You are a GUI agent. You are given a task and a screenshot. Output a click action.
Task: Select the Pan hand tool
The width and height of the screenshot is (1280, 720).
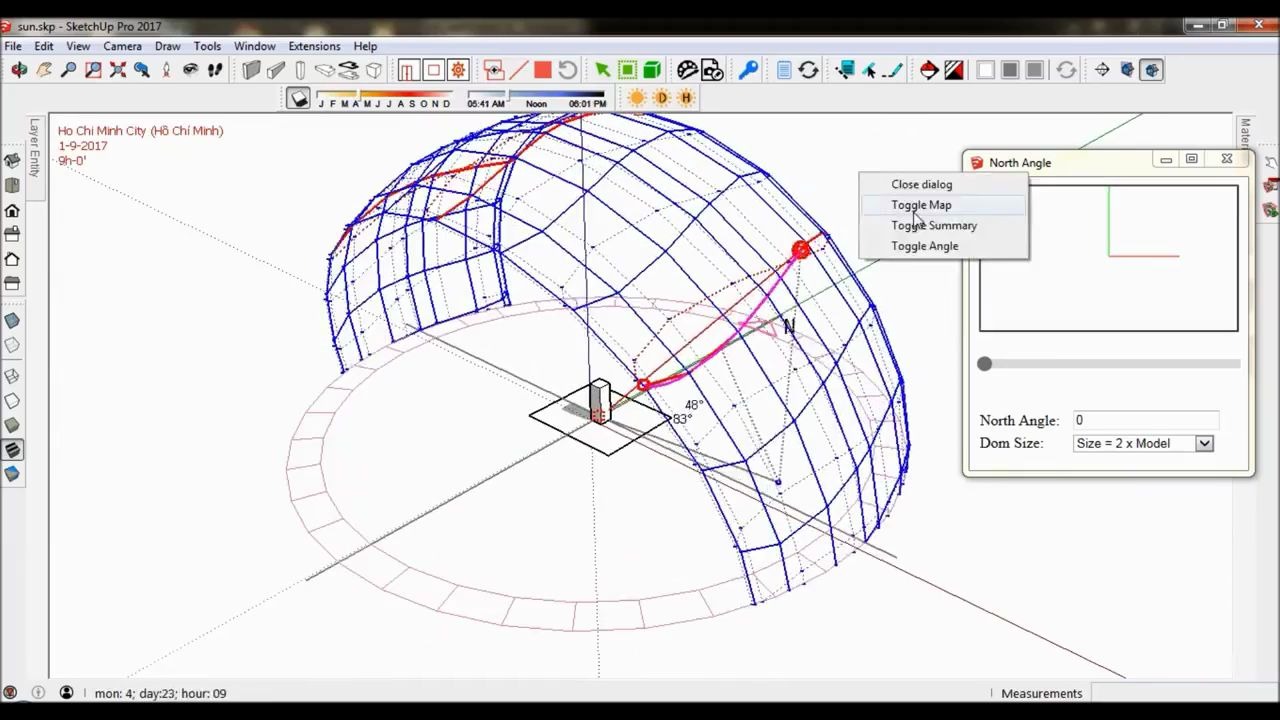pos(44,70)
